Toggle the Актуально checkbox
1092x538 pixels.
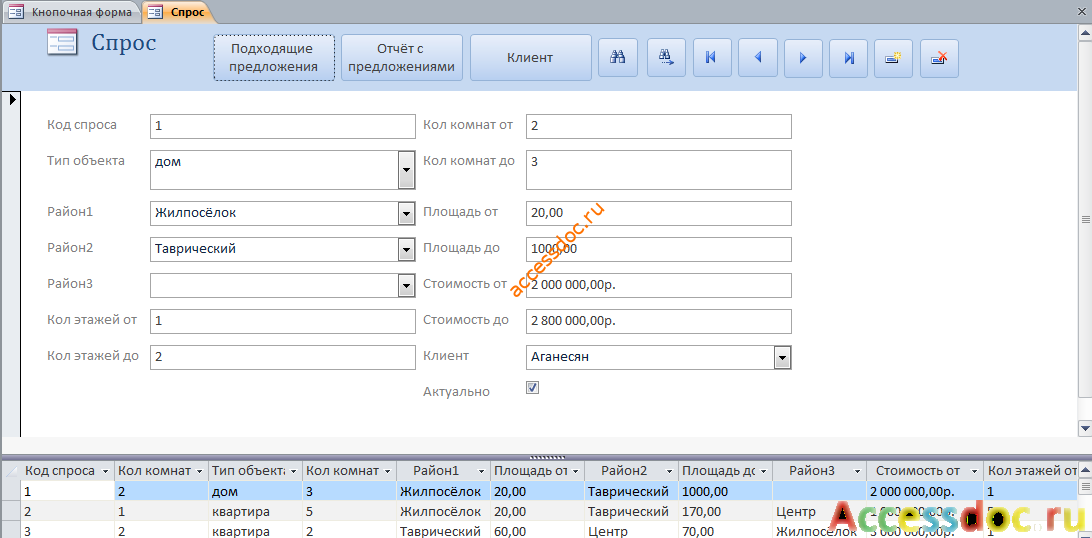(x=533, y=388)
